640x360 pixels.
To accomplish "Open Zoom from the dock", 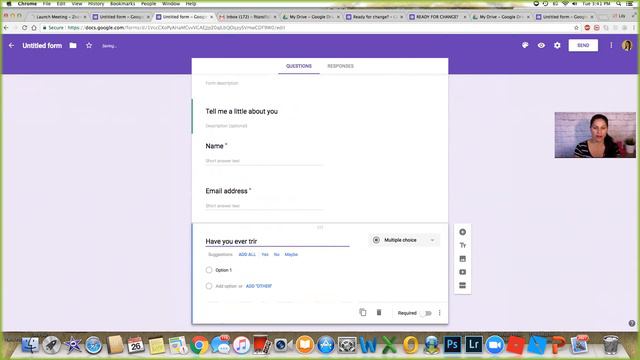I will tap(495, 345).
